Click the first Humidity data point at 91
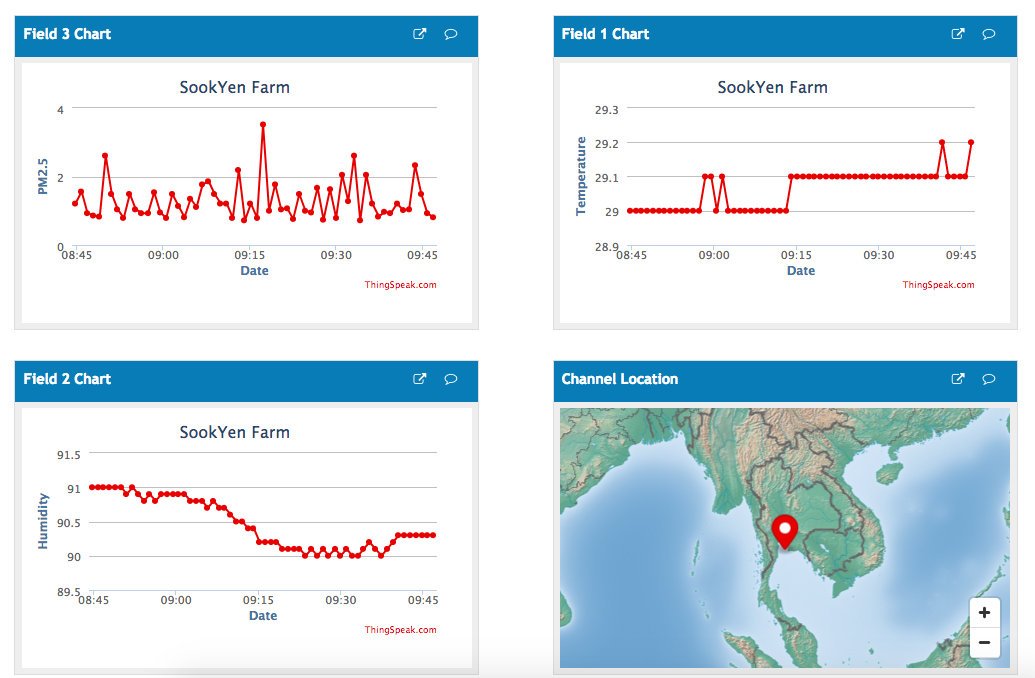Screen dimensions: 1035x678 pyautogui.click(x=93, y=487)
